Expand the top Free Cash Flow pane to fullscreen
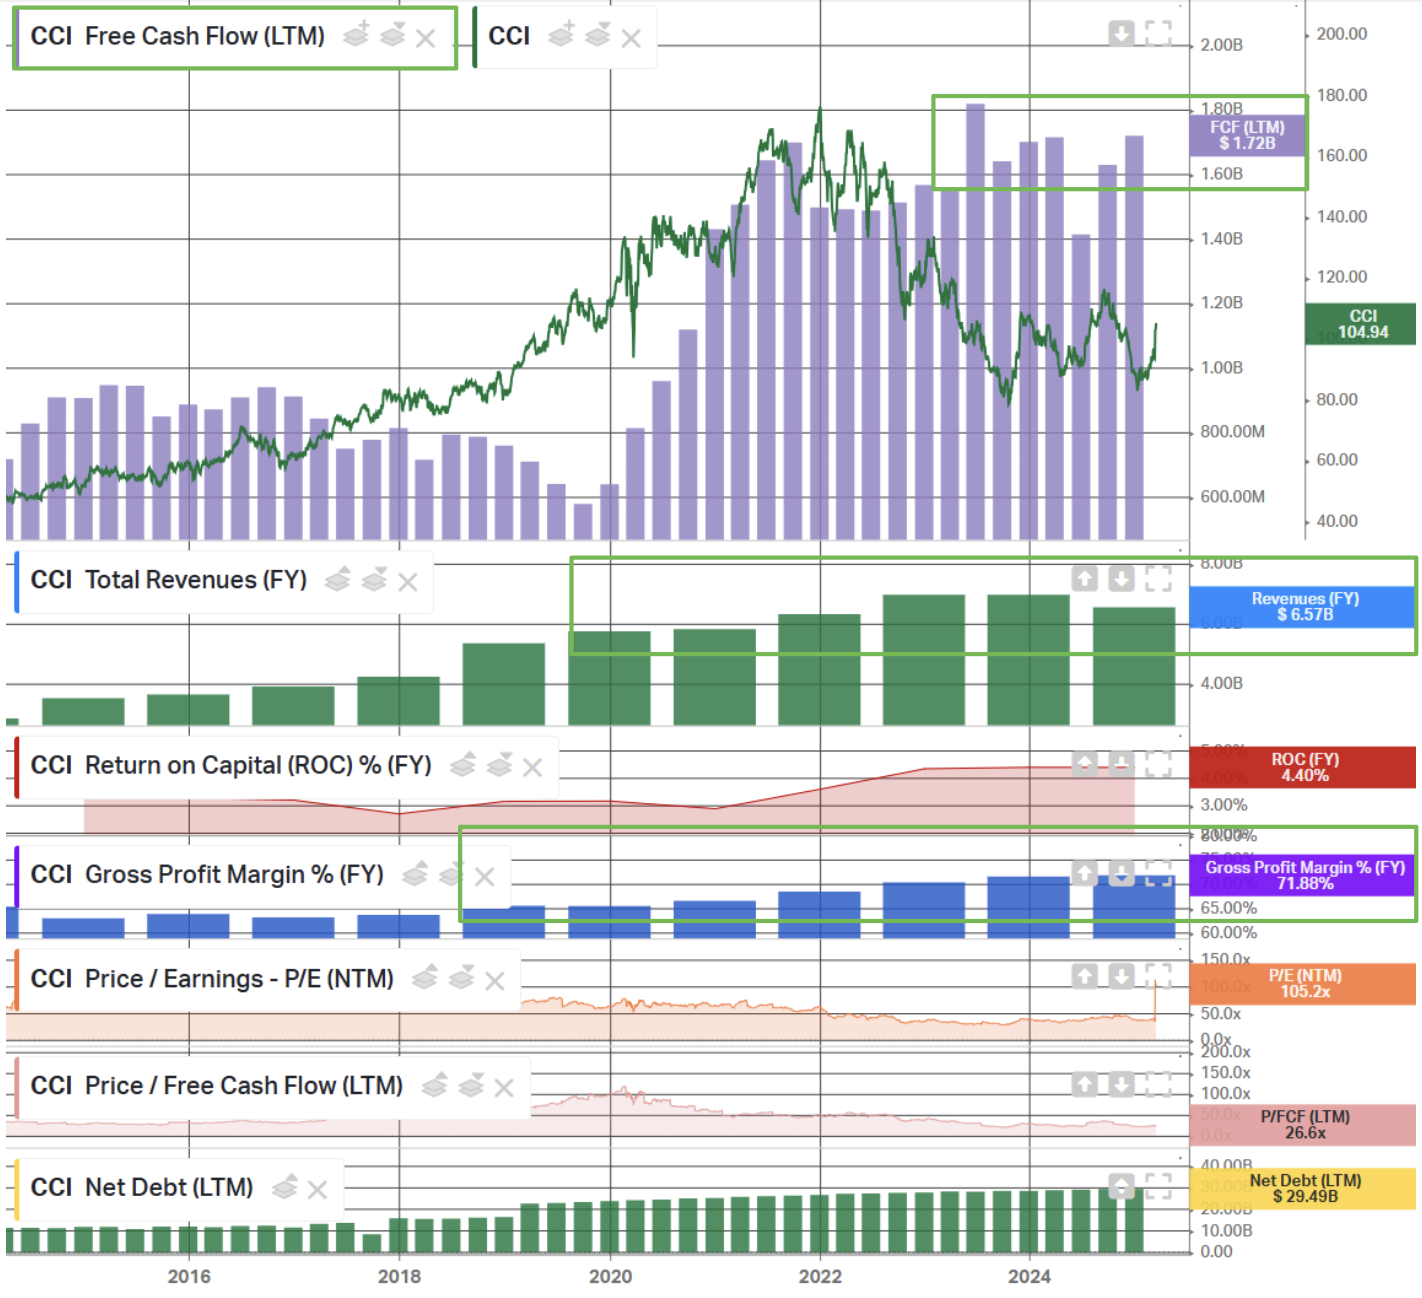This screenshot has height=1298, width=1422. [x=1158, y=34]
